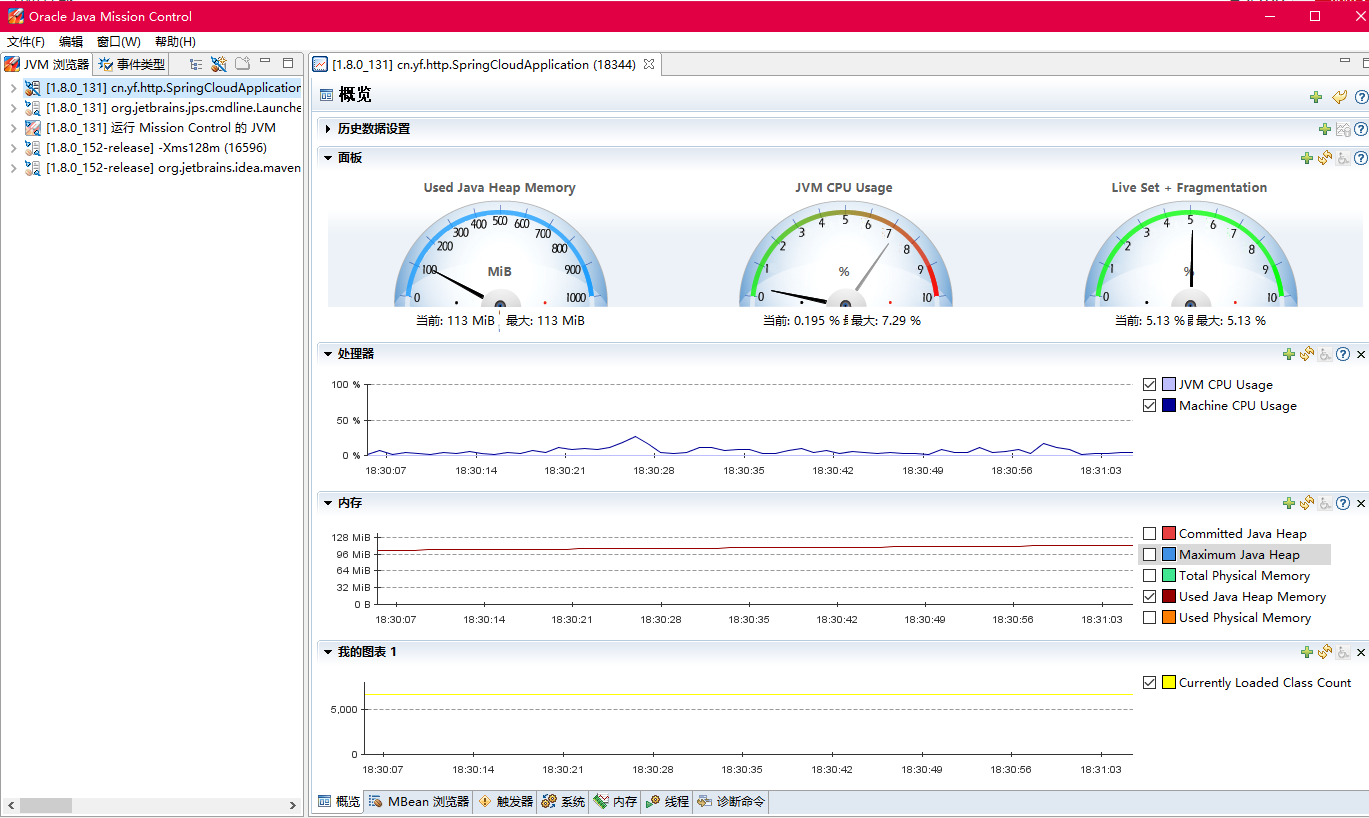Disable the Machine CPU Usage checkbox
This screenshot has width=1369, height=818.
(x=1149, y=405)
